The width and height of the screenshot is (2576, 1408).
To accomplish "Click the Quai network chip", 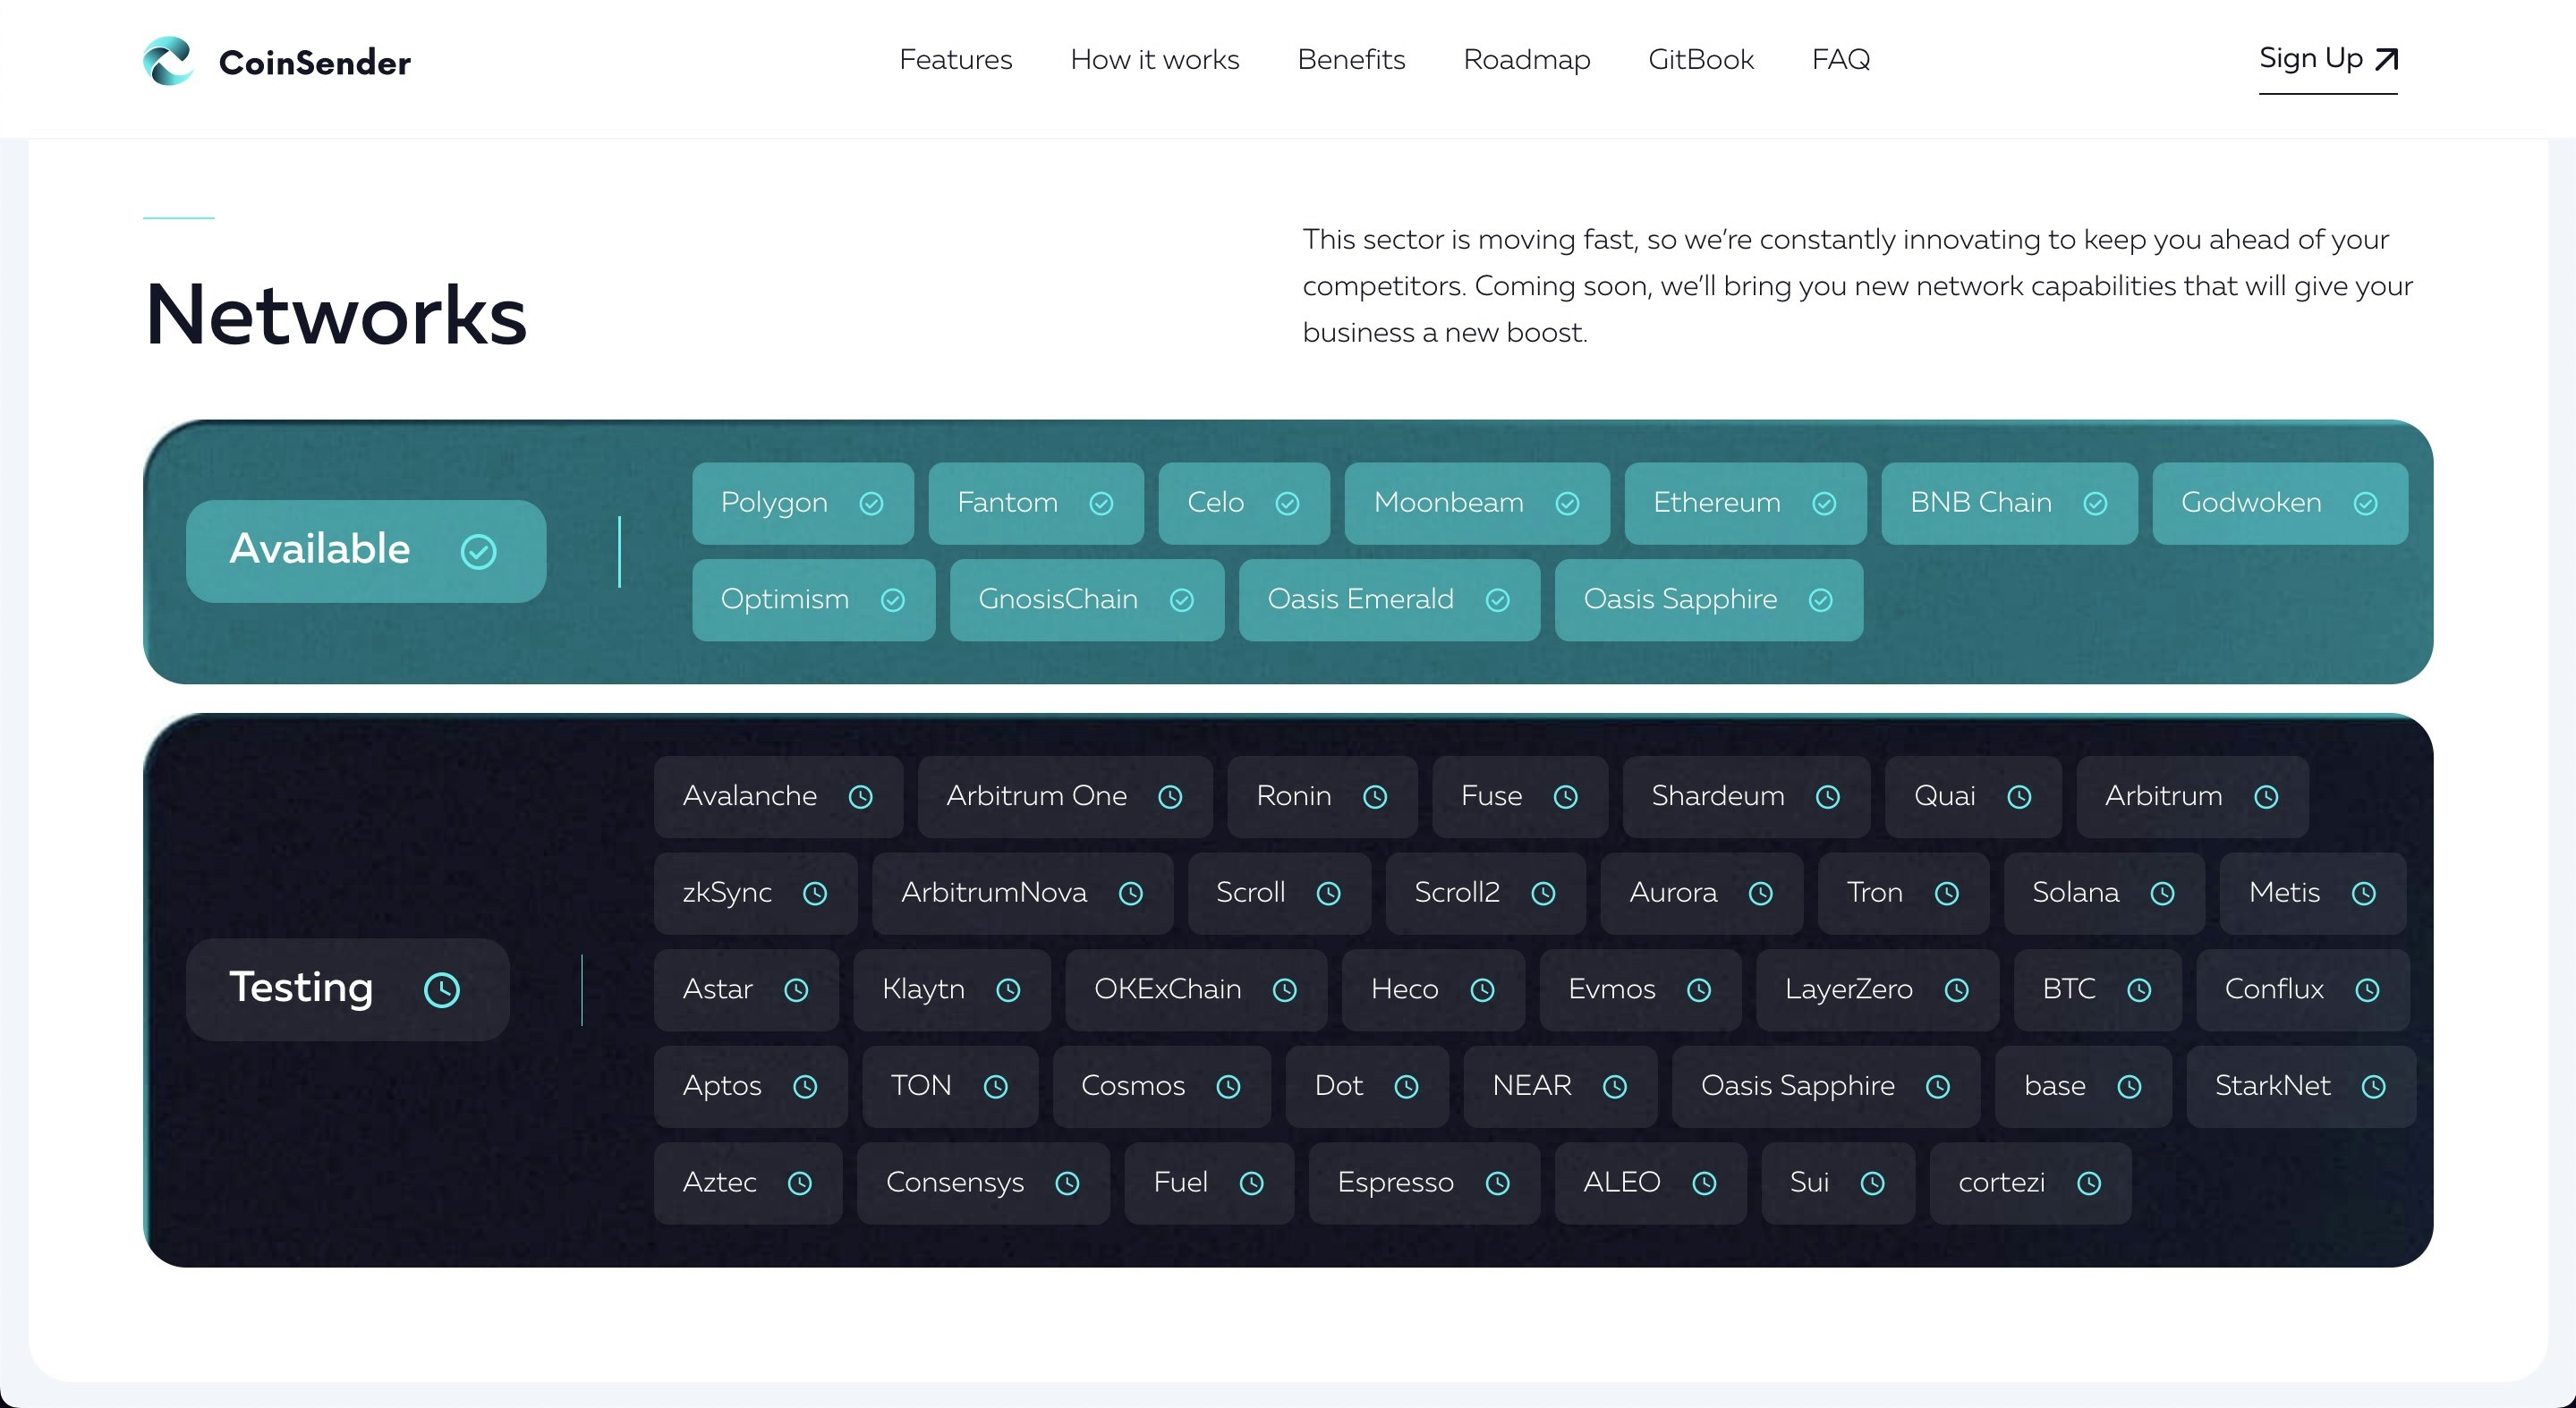I will pyautogui.click(x=1972, y=796).
